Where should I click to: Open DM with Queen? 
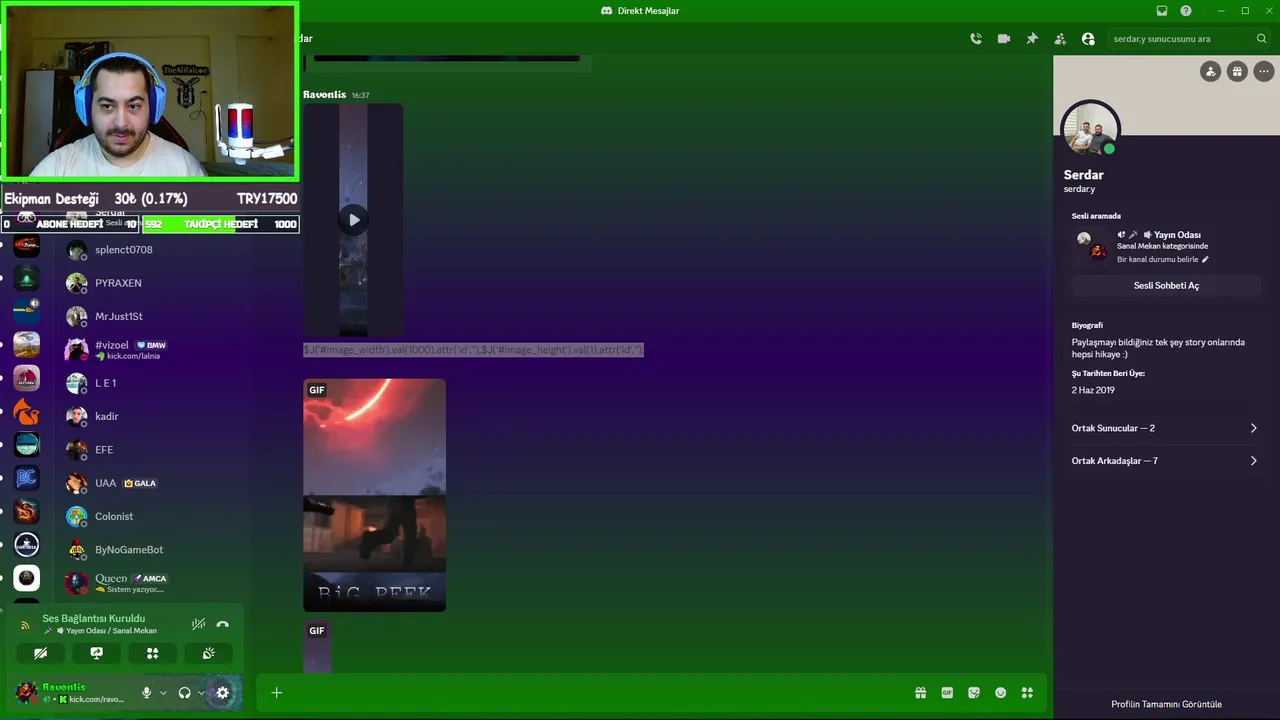click(x=150, y=583)
